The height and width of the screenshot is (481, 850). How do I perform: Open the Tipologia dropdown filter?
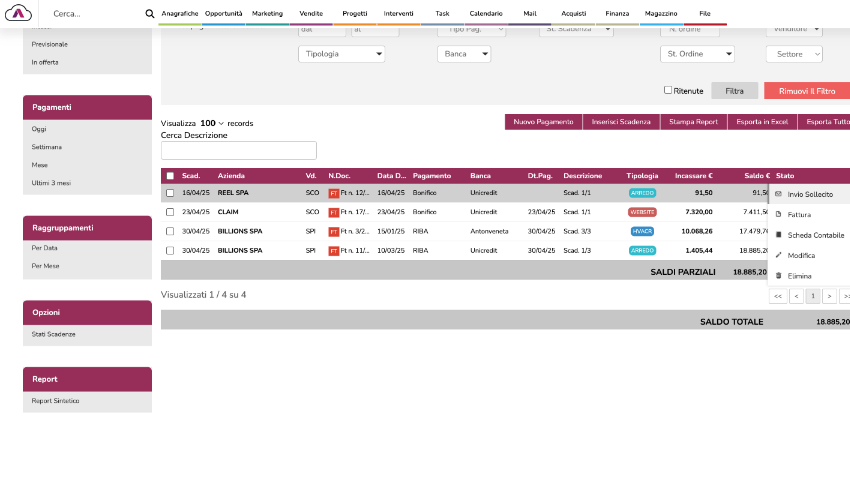pyautogui.click(x=341, y=54)
